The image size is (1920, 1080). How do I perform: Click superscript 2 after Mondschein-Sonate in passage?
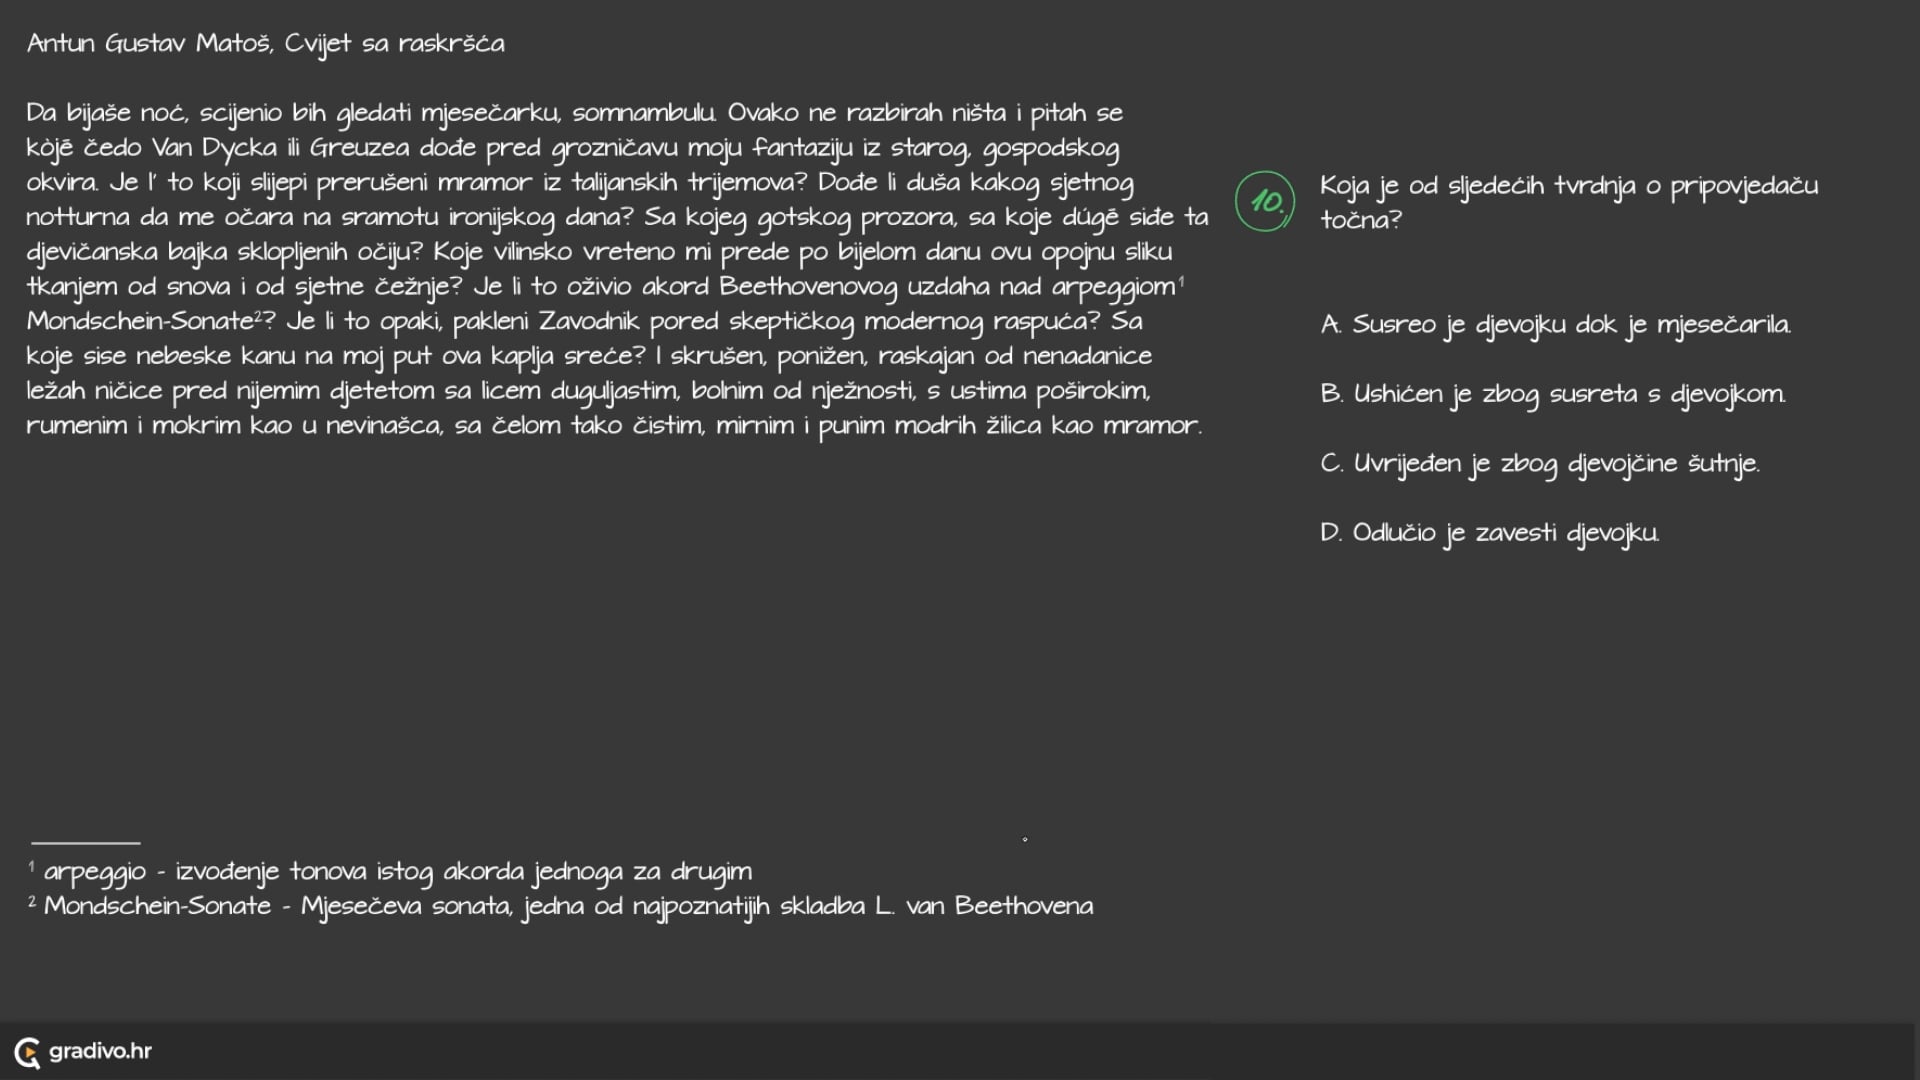[257, 316]
